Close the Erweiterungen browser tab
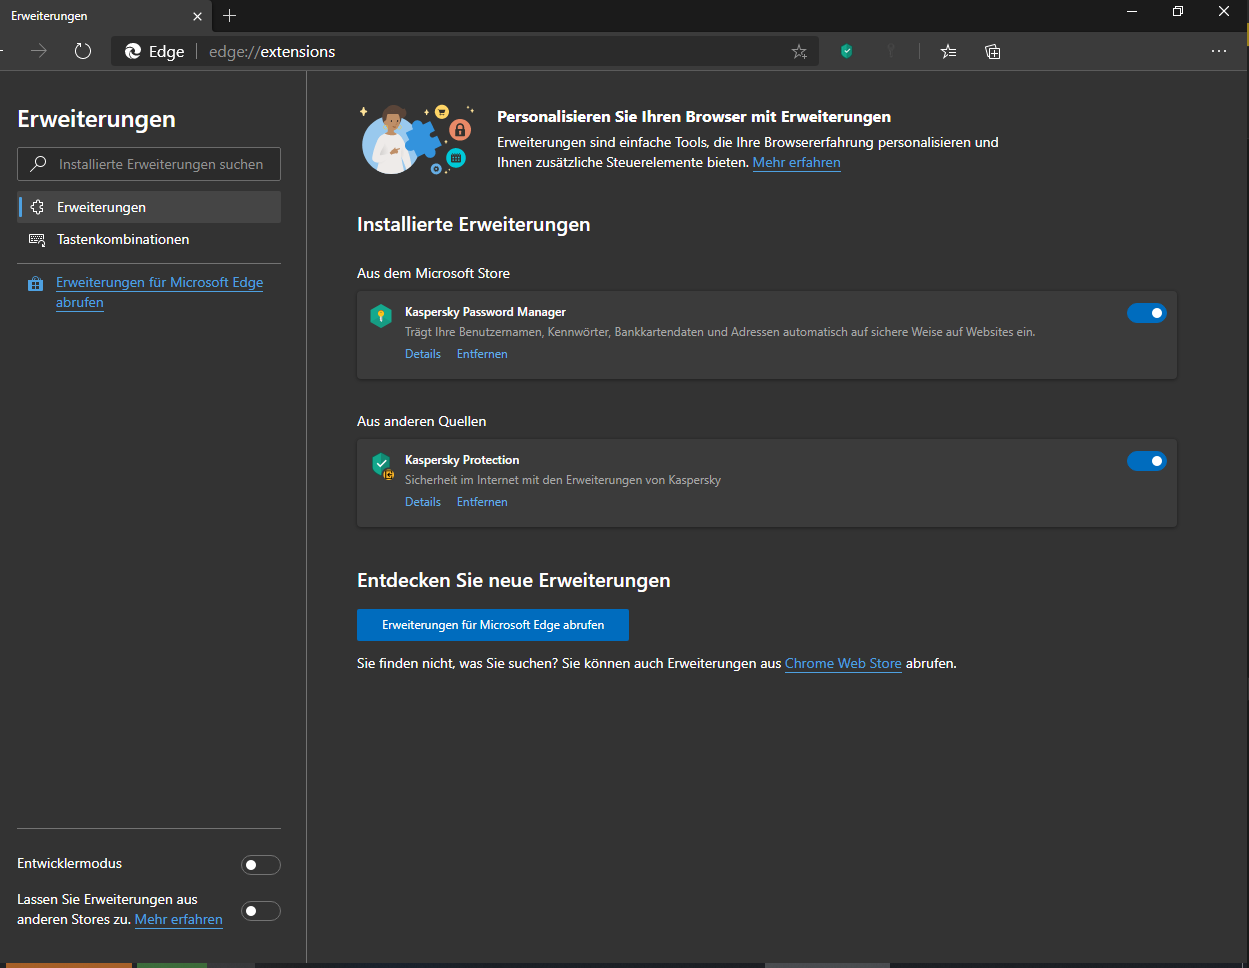The width and height of the screenshot is (1249, 968). (x=197, y=16)
